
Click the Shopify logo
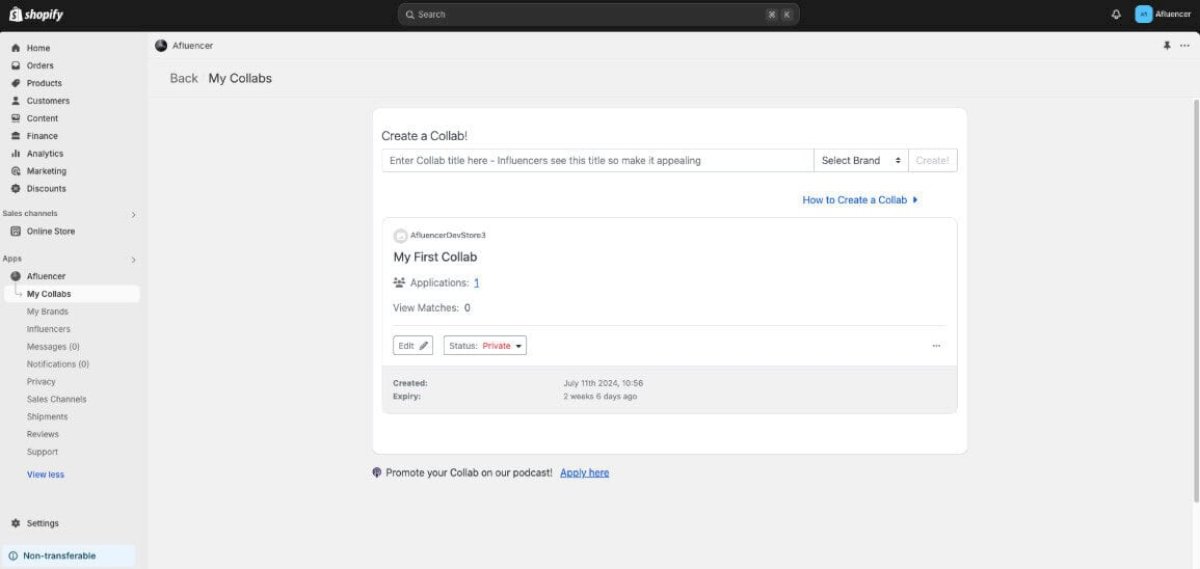tap(36, 14)
